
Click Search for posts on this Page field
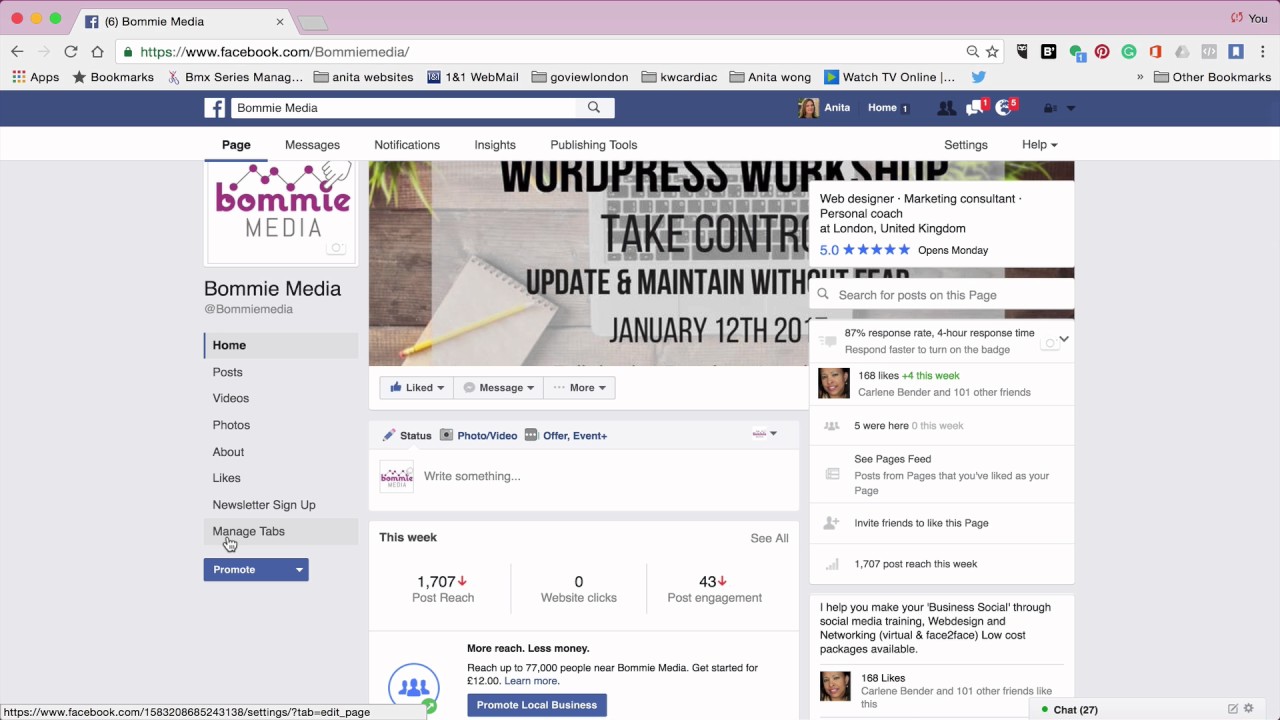(x=942, y=295)
